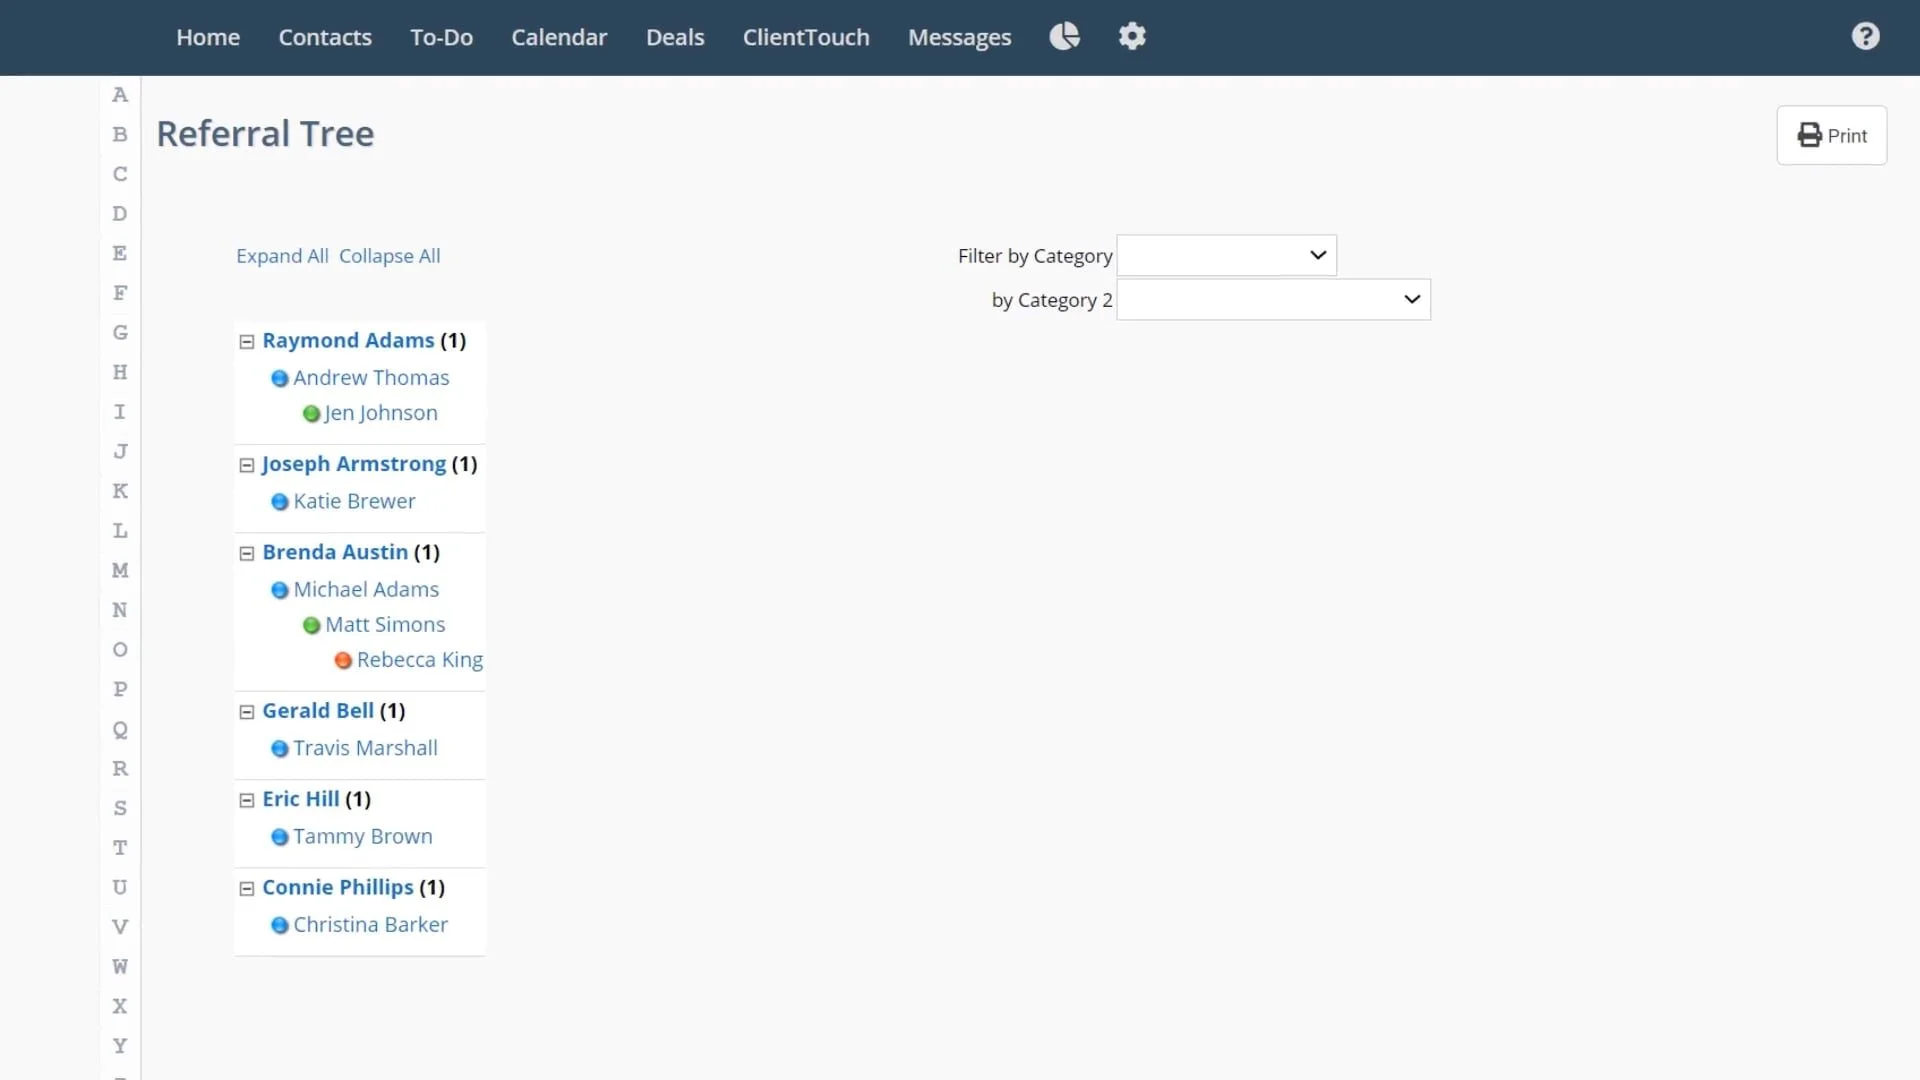Collapse the Gerald Bell branch
1920x1080 pixels.
(x=247, y=712)
